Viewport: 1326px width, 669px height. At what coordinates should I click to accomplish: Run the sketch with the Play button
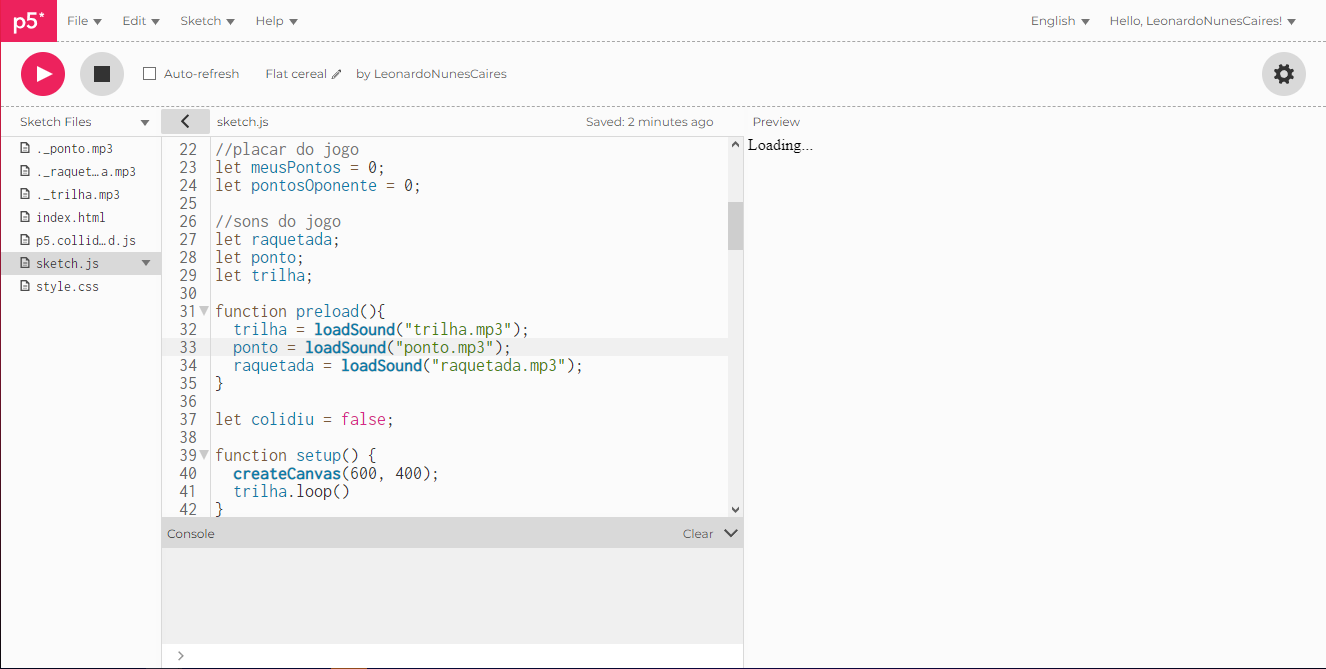[43, 74]
